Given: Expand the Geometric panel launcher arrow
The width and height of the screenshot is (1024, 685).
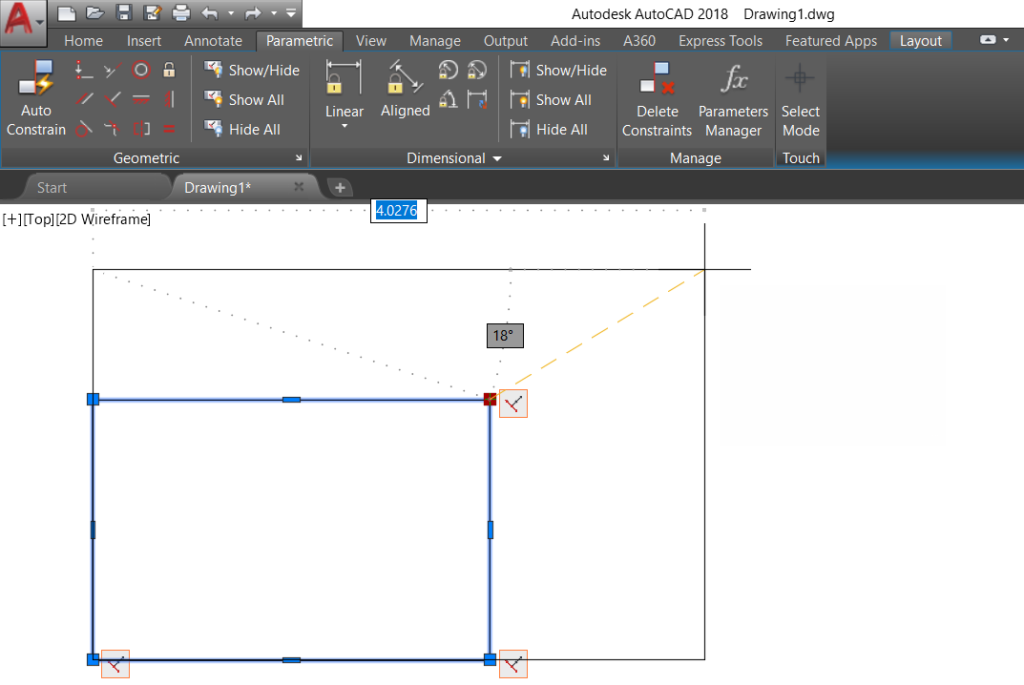Looking at the screenshot, I should coord(300,158).
